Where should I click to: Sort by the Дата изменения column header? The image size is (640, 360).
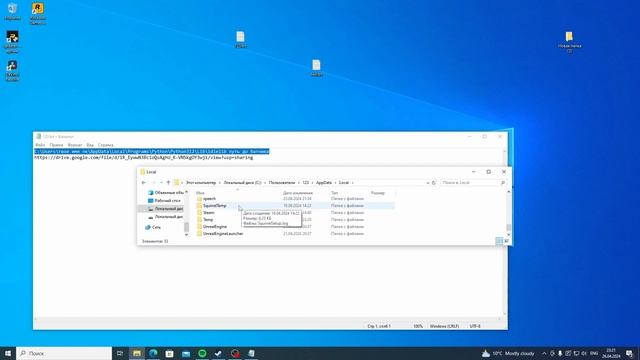pyautogui.click(x=298, y=193)
